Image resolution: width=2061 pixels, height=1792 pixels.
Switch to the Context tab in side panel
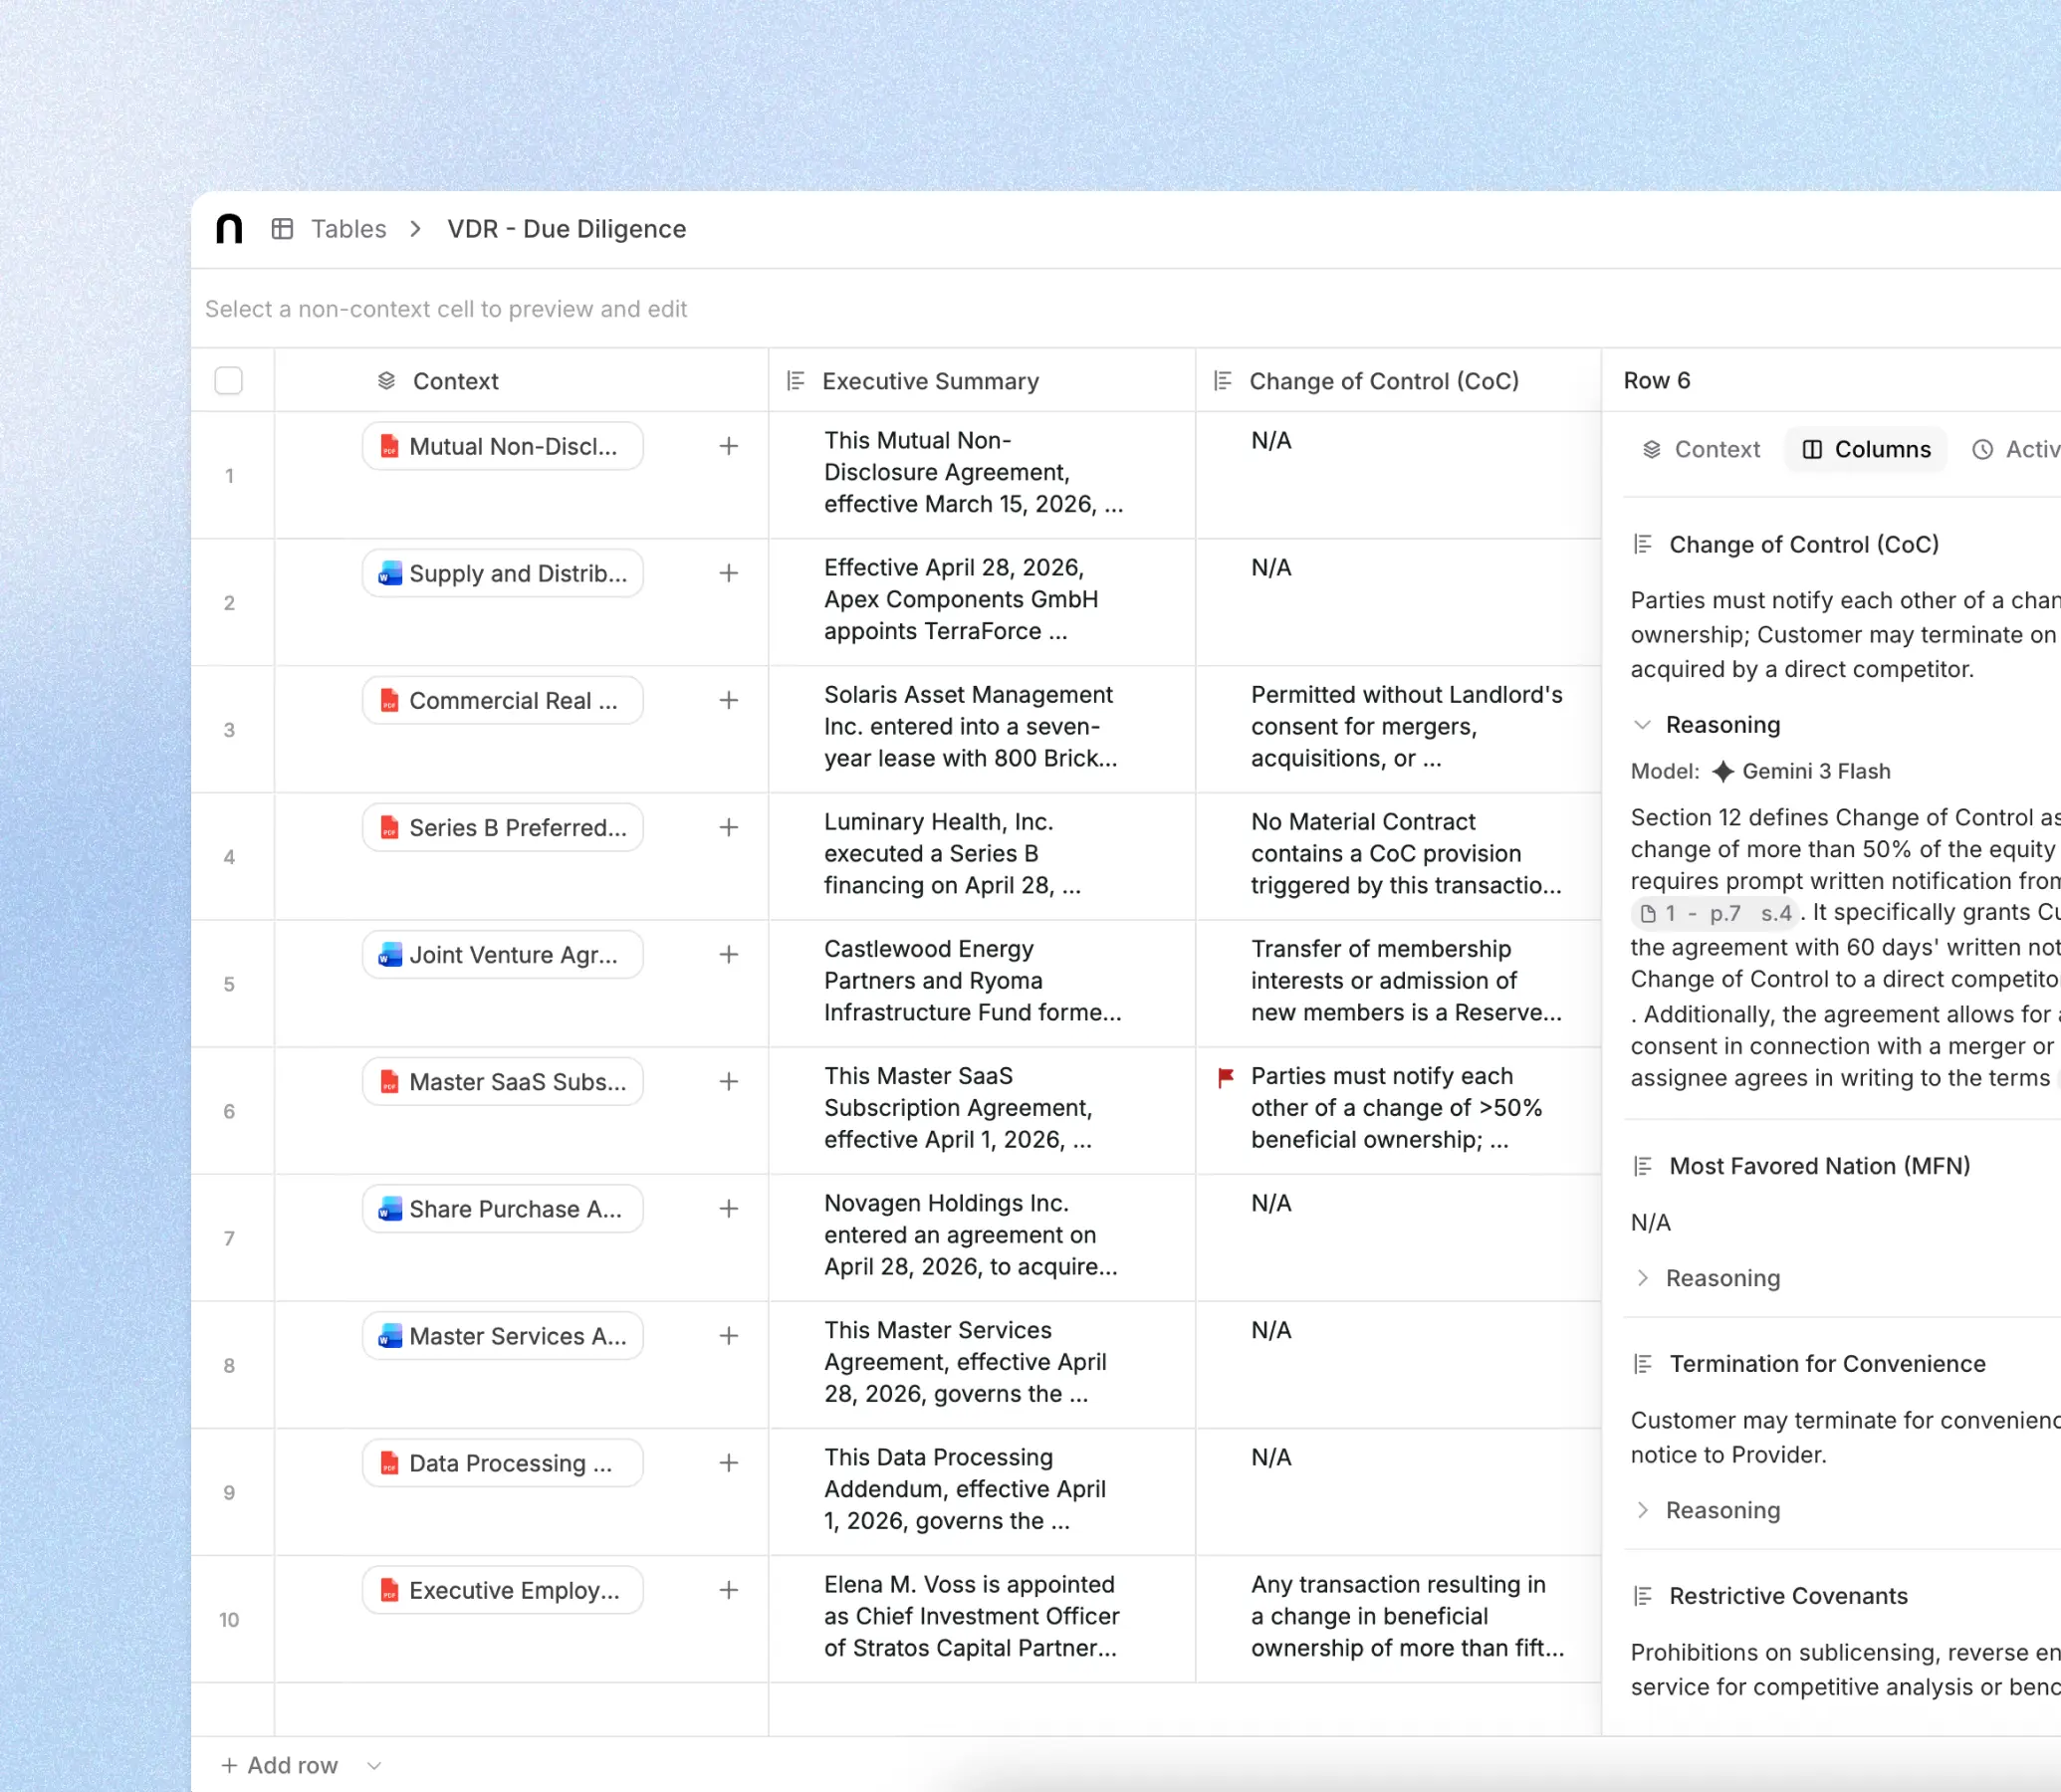pos(1701,449)
